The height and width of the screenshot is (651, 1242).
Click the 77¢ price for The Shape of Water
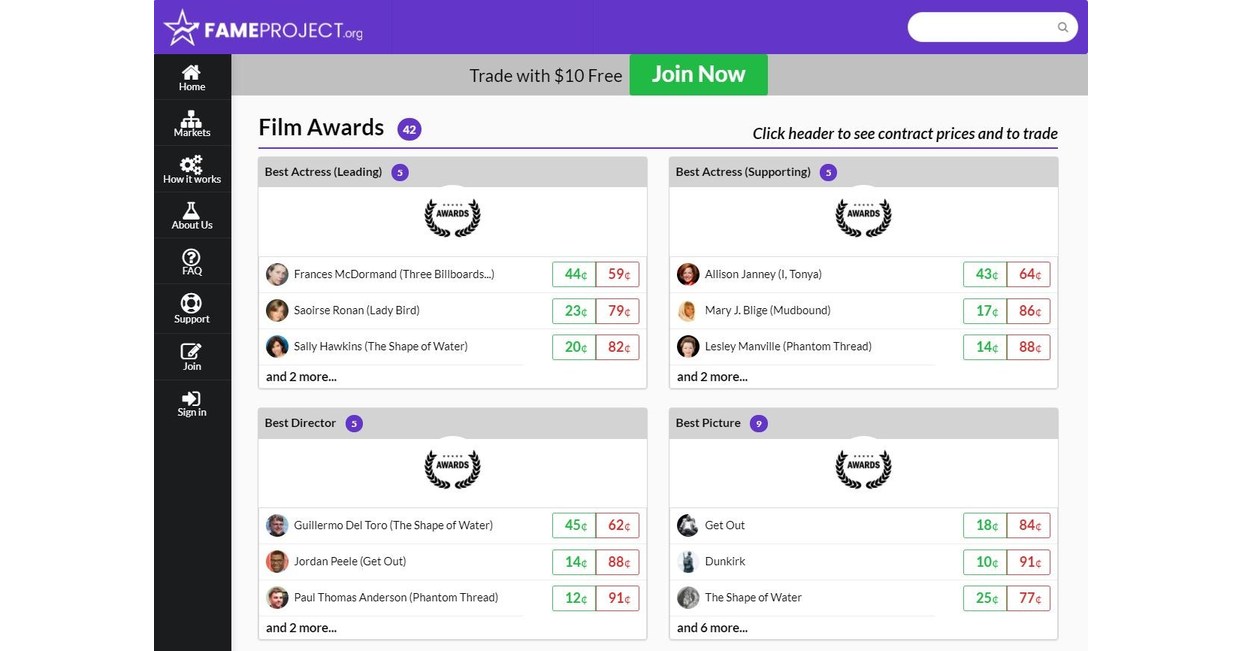[x=1029, y=598]
